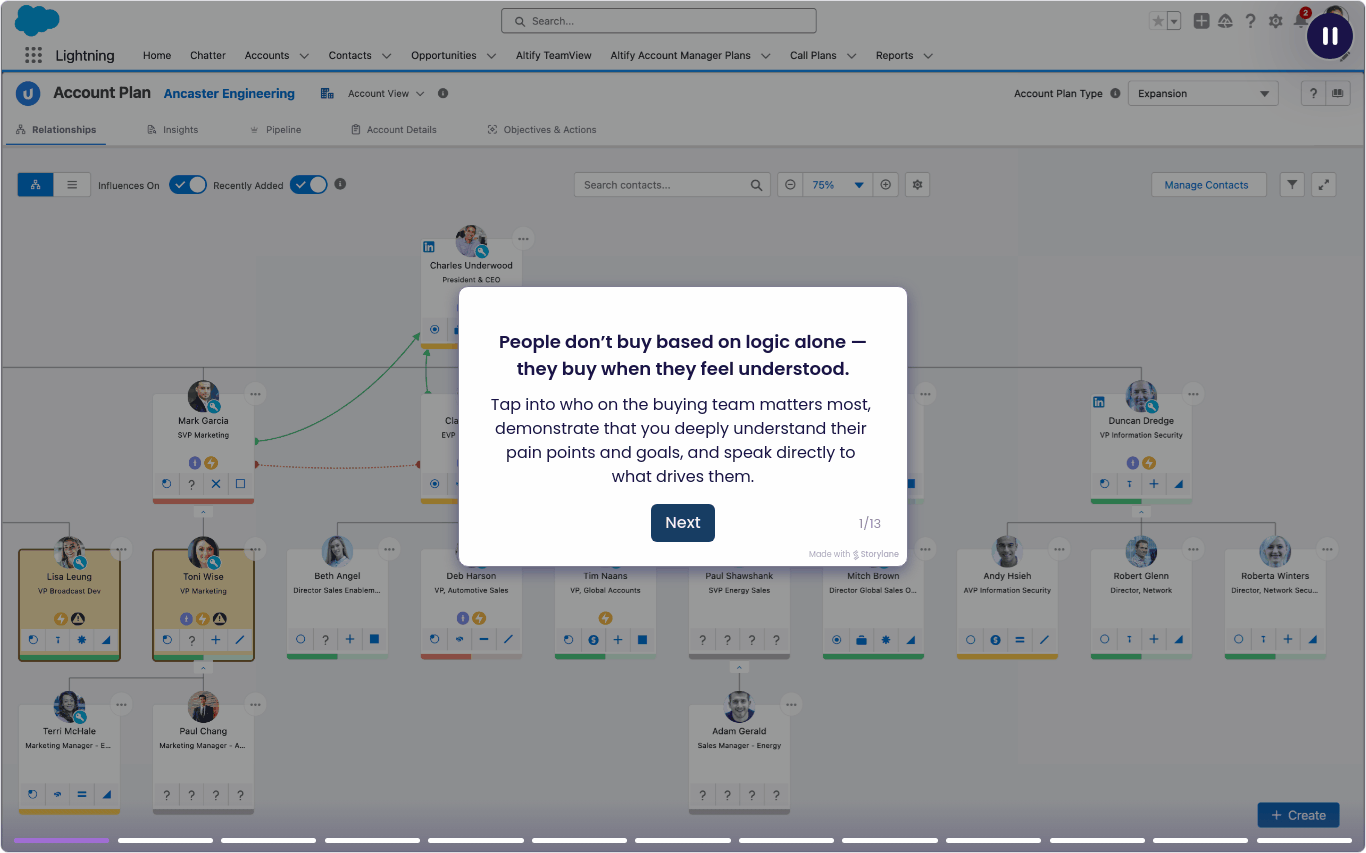The height and width of the screenshot is (853, 1366).
Task: Zoom out the relationship map
Action: point(790,185)
